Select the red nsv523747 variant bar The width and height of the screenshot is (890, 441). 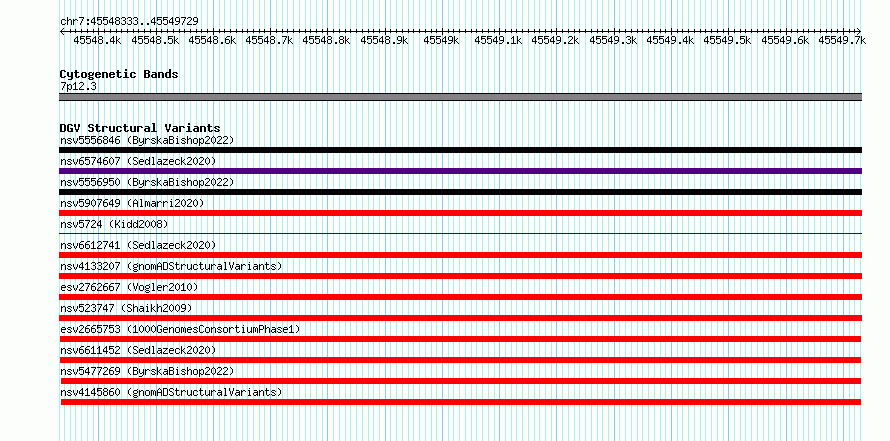460,318
